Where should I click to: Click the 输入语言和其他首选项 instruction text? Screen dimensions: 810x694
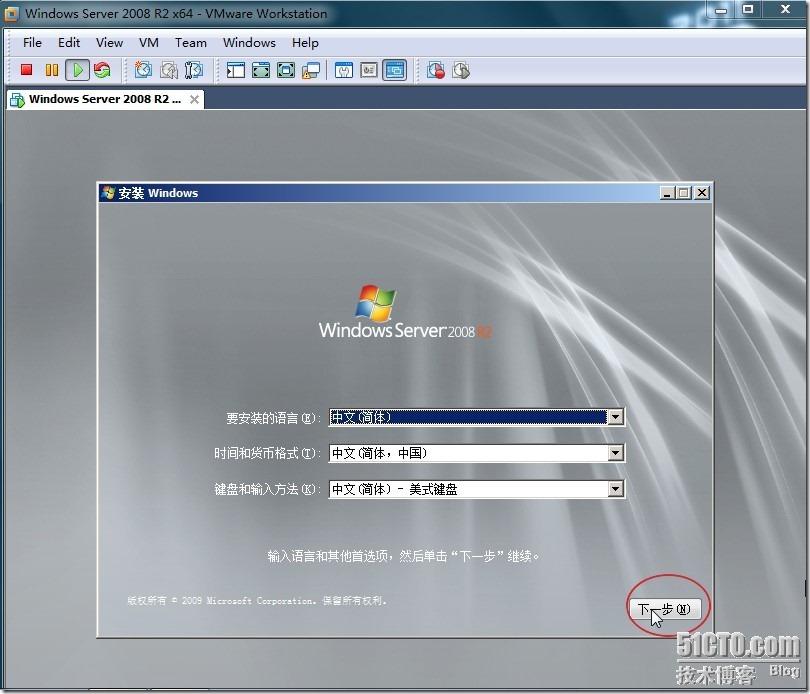403,556
